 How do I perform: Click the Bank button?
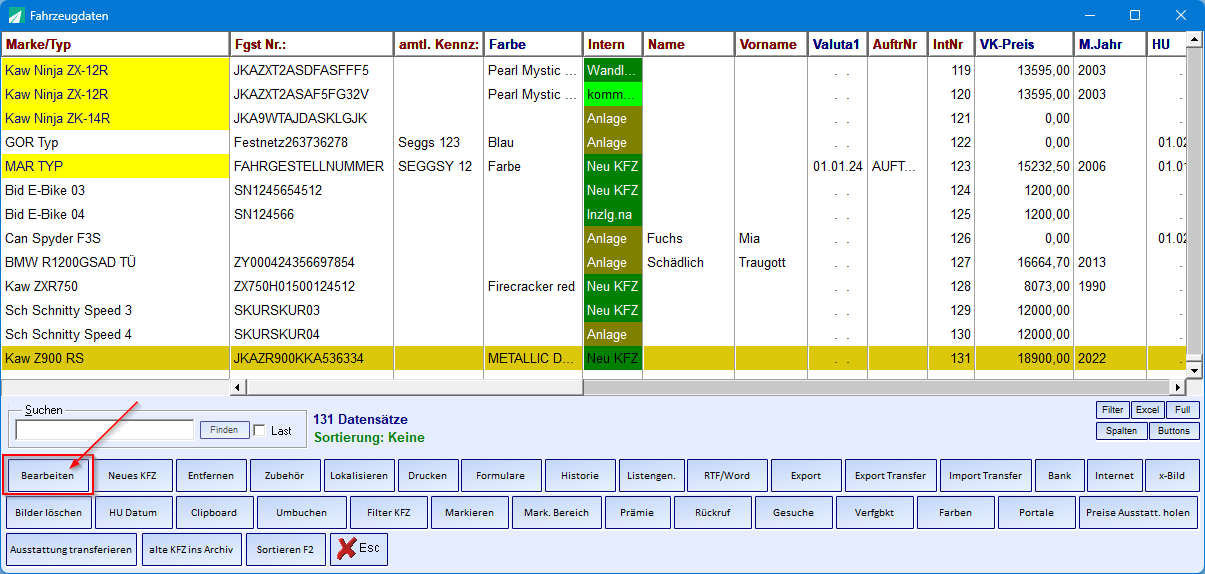[x=1059, y=476]
